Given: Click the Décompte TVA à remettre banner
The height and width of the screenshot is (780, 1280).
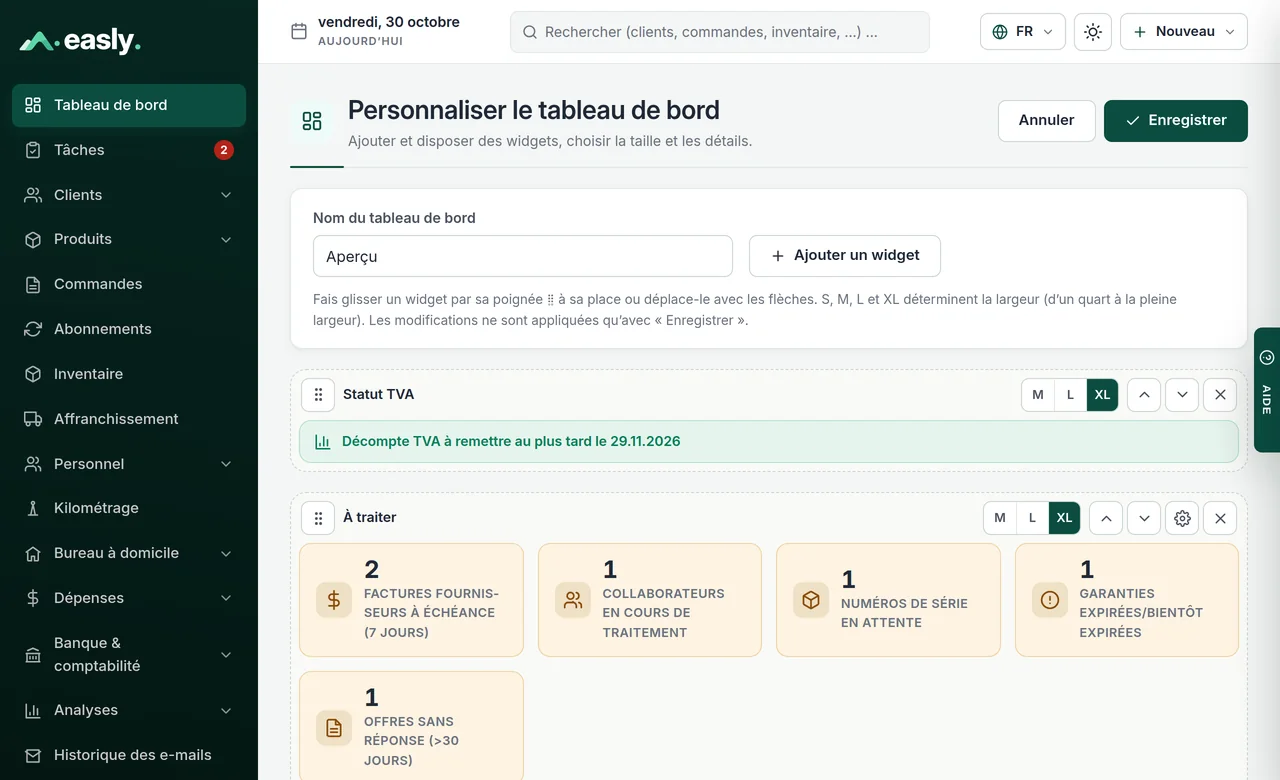Looking at the screenshot, I should click(769, 441).
